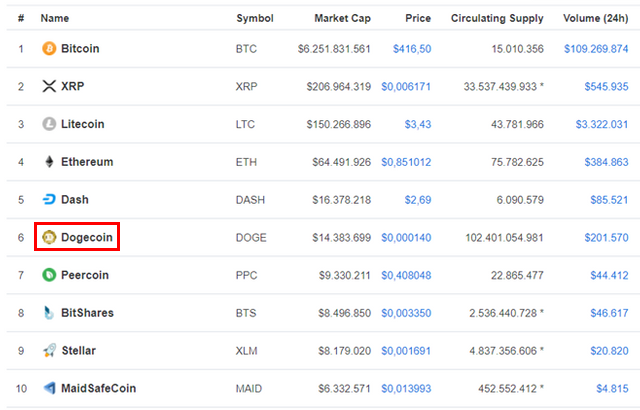Click Dogecoin price $0,000140

406,238
